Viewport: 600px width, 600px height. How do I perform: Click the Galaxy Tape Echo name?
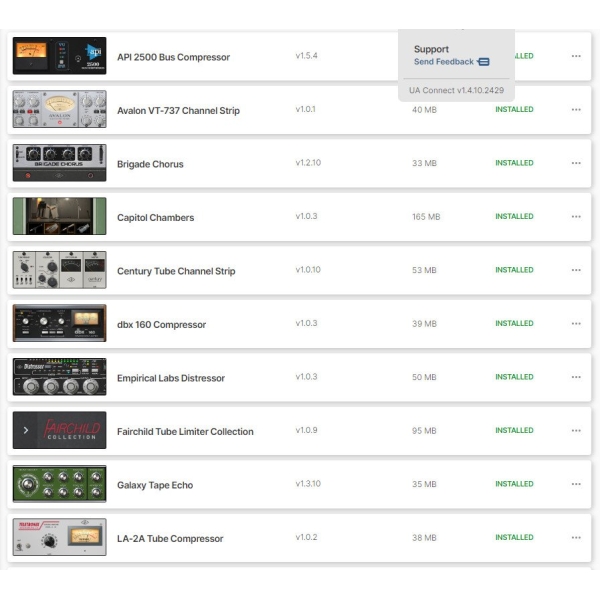tap(155, 485)
